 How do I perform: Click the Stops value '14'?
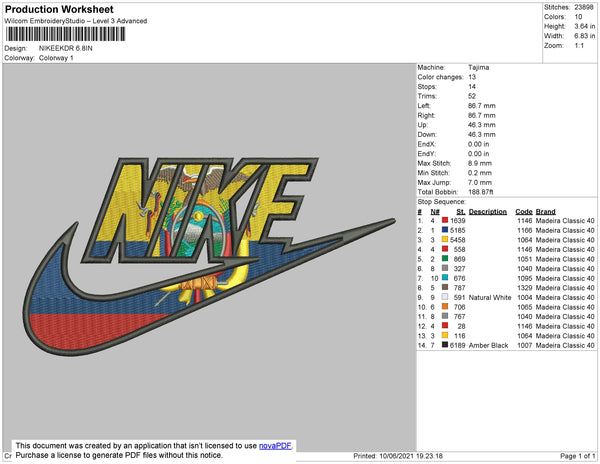[472, 86]
